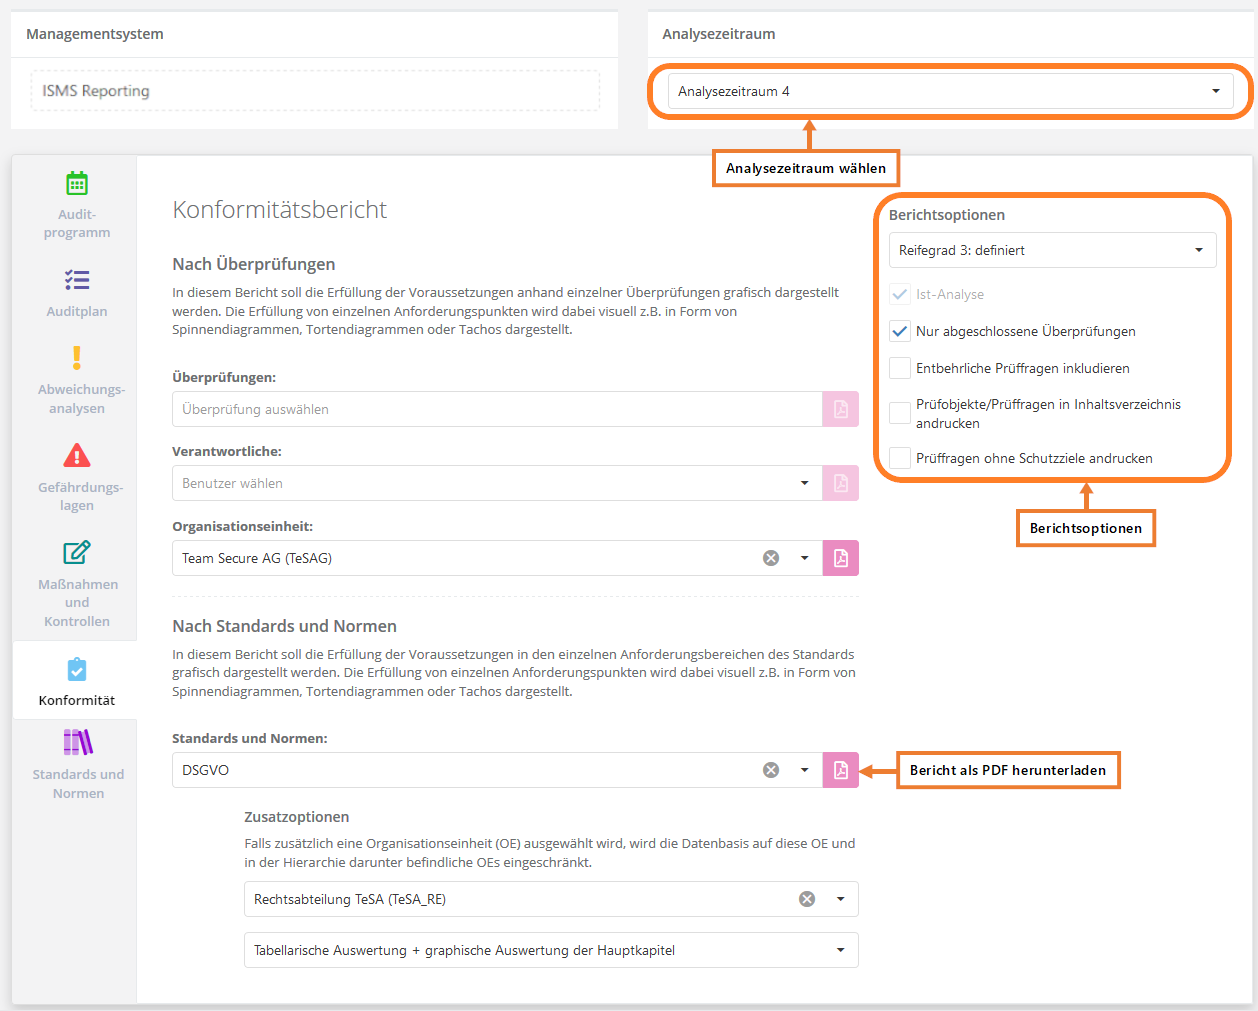Viewport: 1258px width, 1011px height.
Task: Download PDF for Team Secure AG organisation
Action: [840, 558]
